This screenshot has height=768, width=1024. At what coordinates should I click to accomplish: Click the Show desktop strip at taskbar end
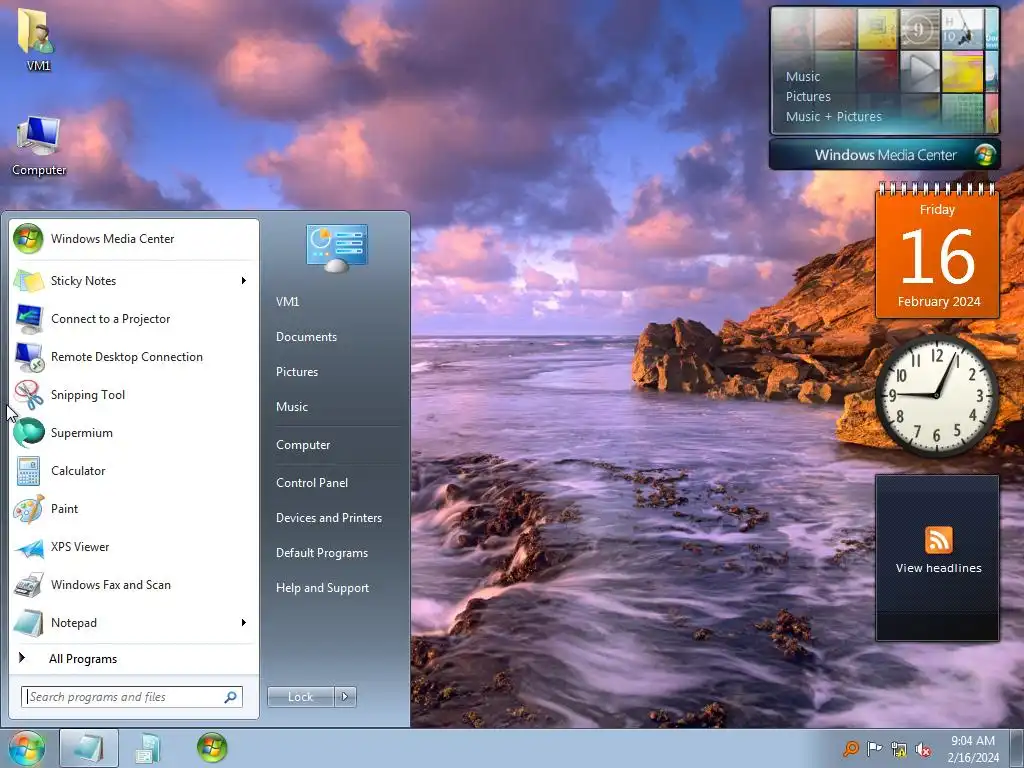(x=1017, y=748)
